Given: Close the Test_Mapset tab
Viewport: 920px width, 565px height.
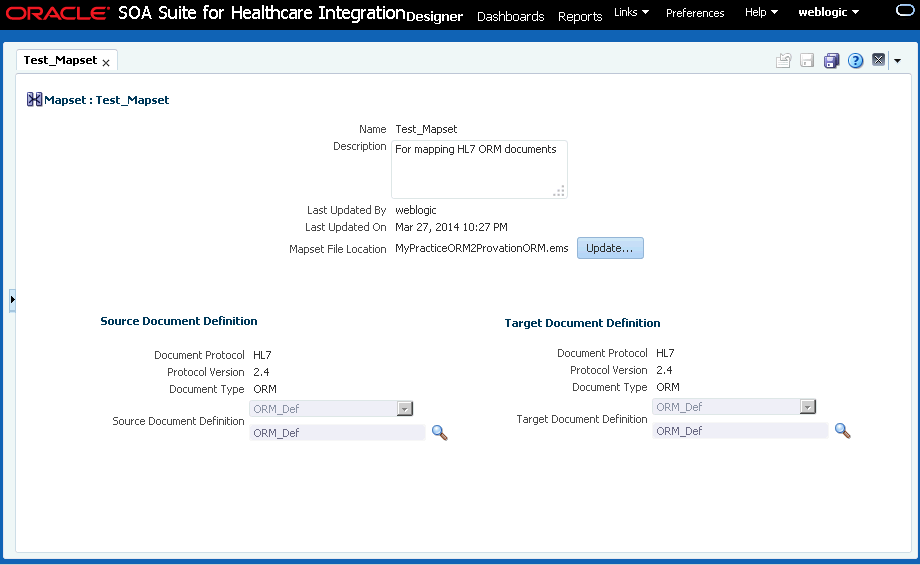Looking at the screenshot, I should pyautogui.click(x=106, y=63).
